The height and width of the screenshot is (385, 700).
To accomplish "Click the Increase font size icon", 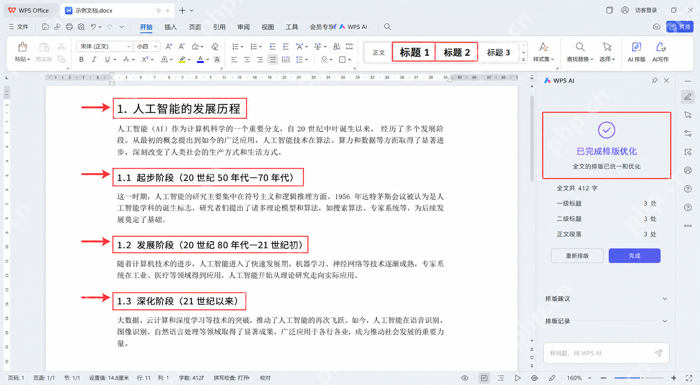I will click(x=169, y=46).
